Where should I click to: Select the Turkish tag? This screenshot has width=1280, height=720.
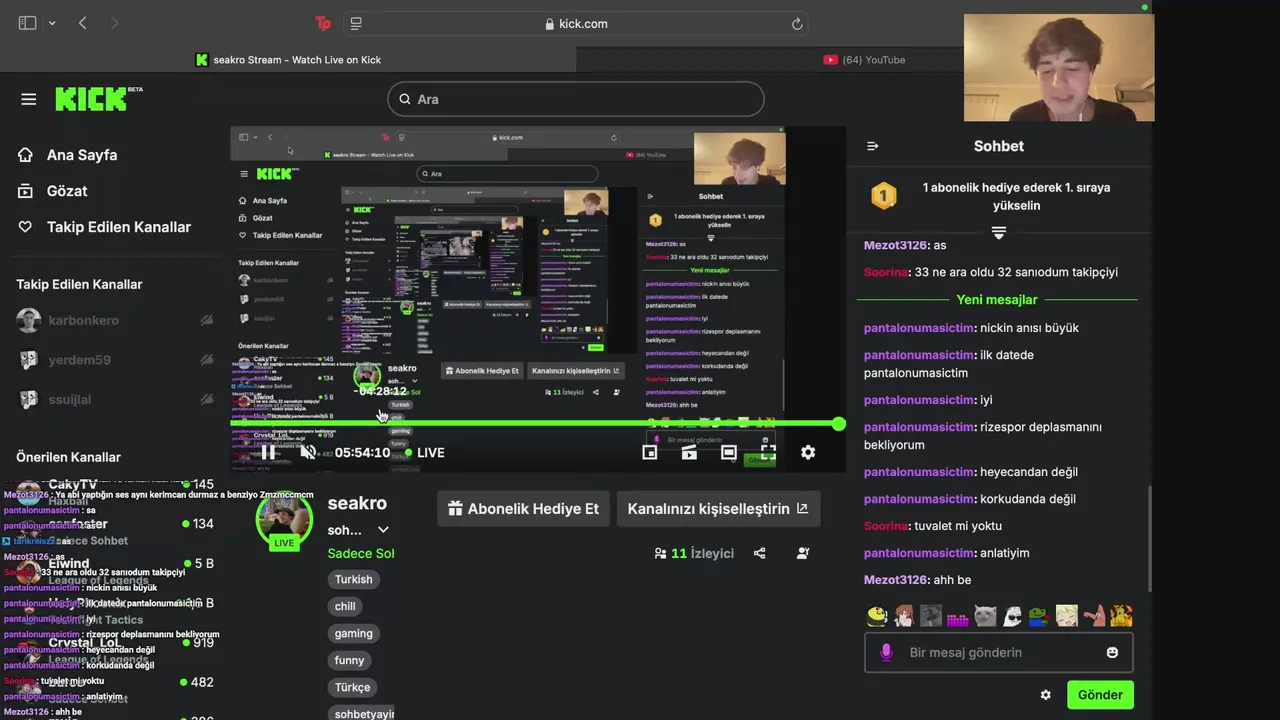click(353, 579)
